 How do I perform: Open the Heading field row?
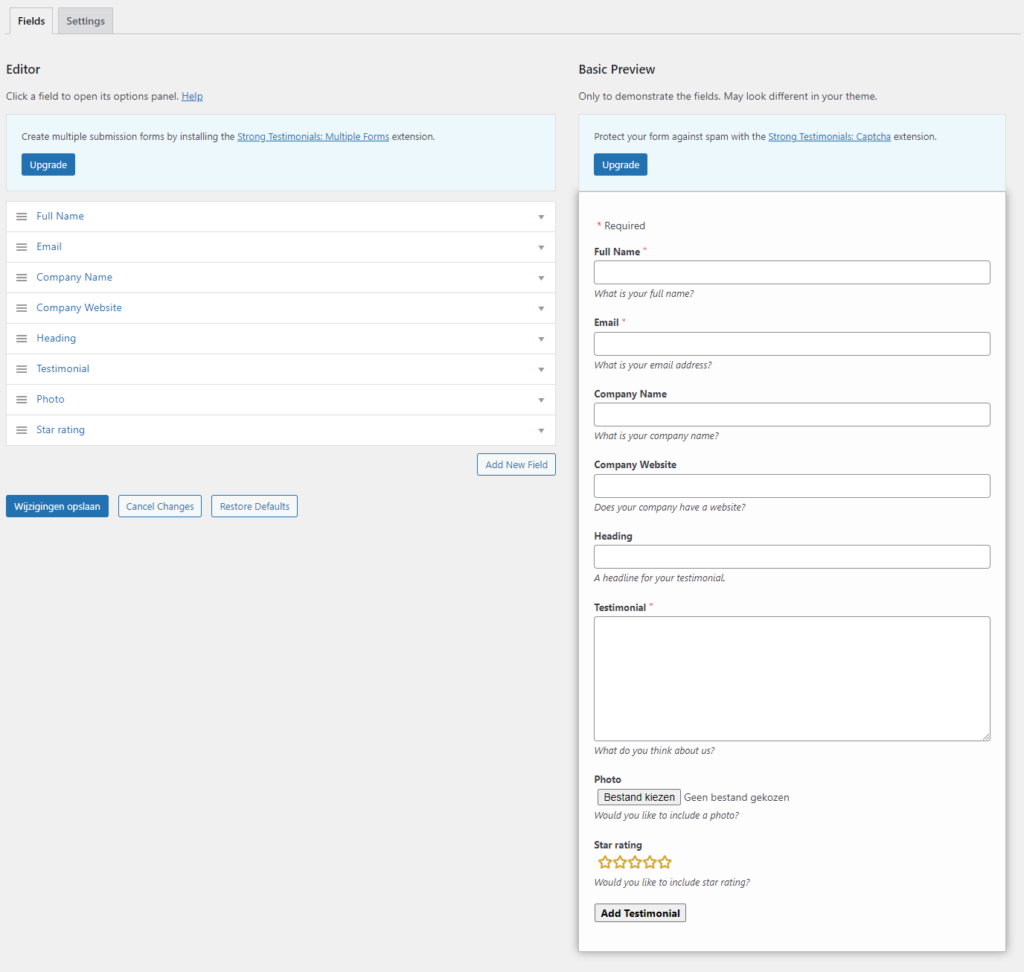pyautogui.click(x=281, y=338)
